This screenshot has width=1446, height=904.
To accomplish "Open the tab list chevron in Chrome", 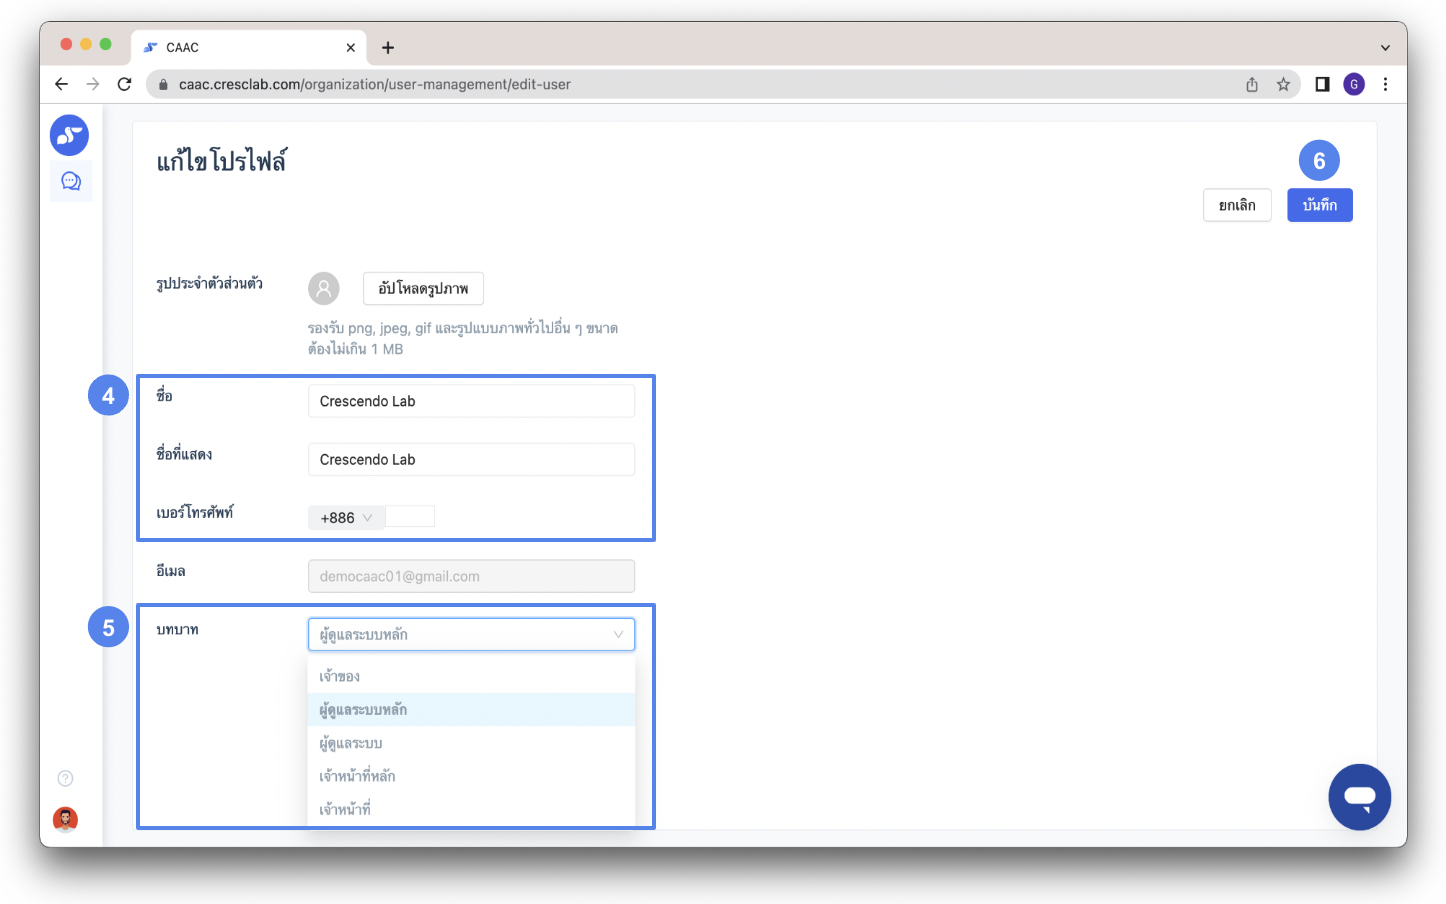I will click(1385, 48).
